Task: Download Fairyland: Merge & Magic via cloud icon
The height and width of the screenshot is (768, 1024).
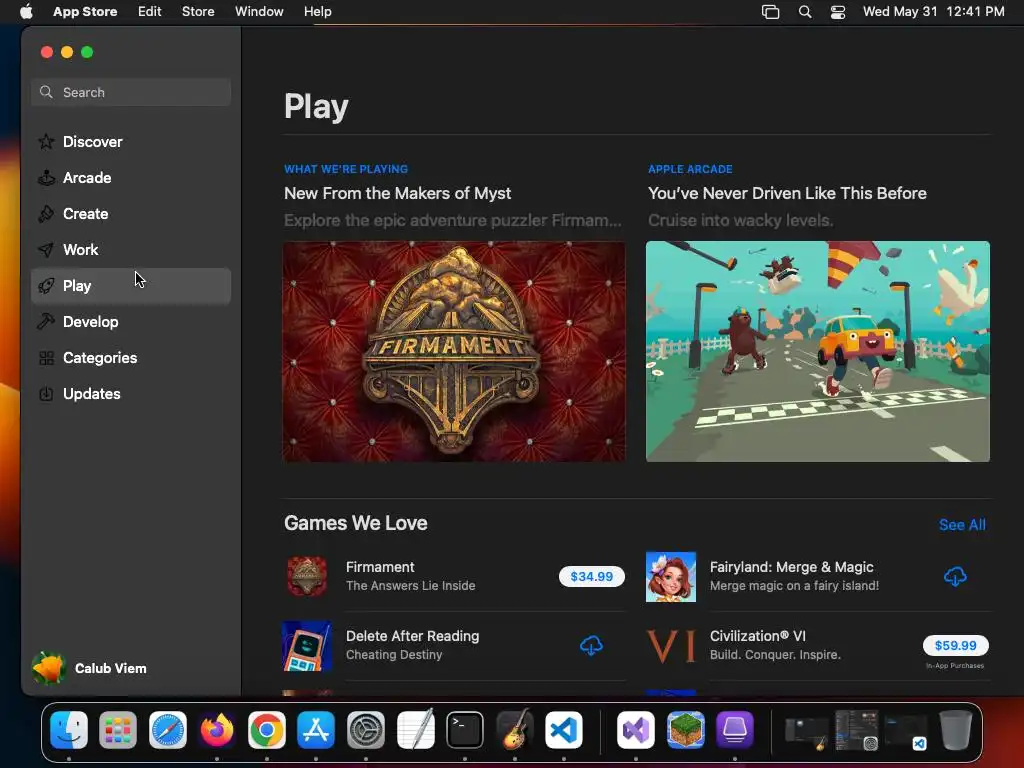Action: click(955, 576)
